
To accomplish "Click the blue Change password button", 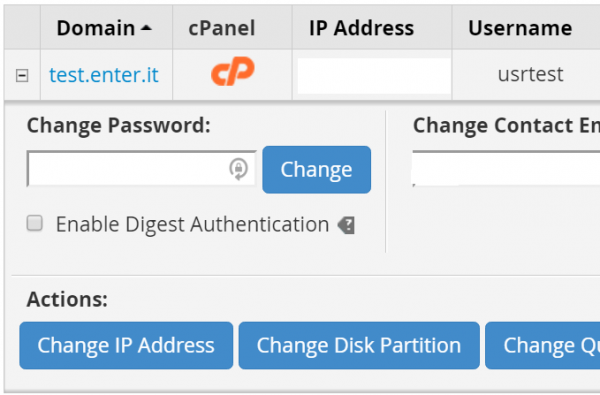I will pos(316,170).
